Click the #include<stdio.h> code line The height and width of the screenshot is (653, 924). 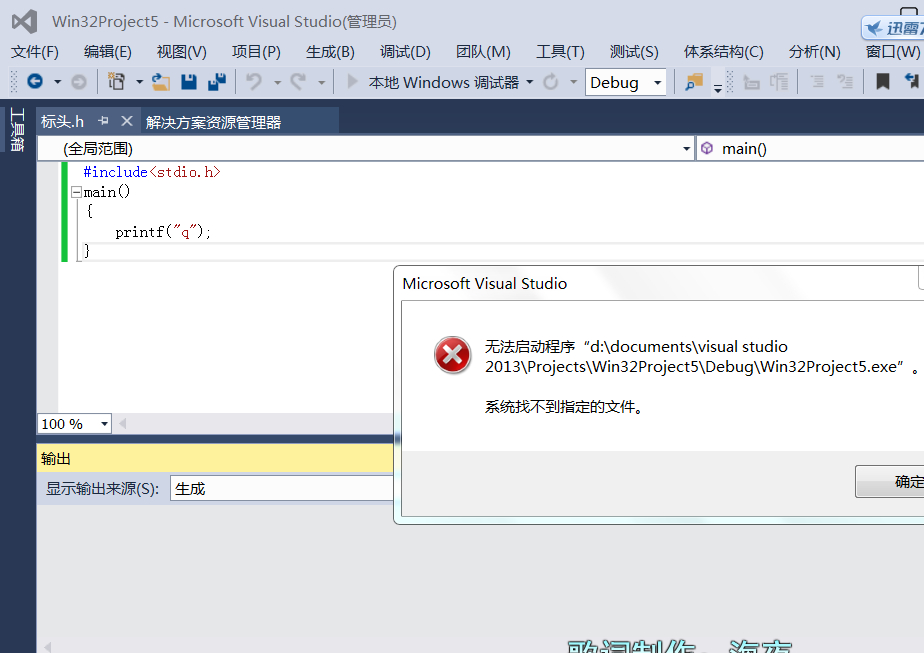(151, 172)
